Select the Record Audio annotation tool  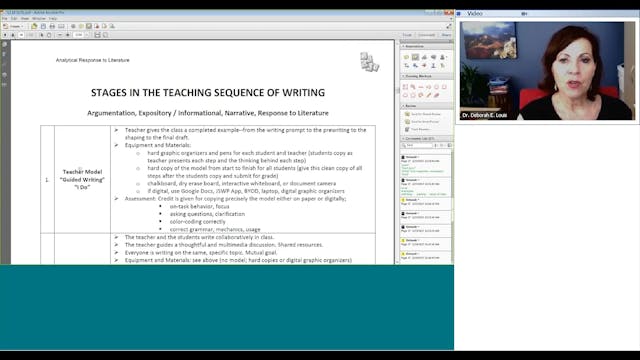click(433, 57)
